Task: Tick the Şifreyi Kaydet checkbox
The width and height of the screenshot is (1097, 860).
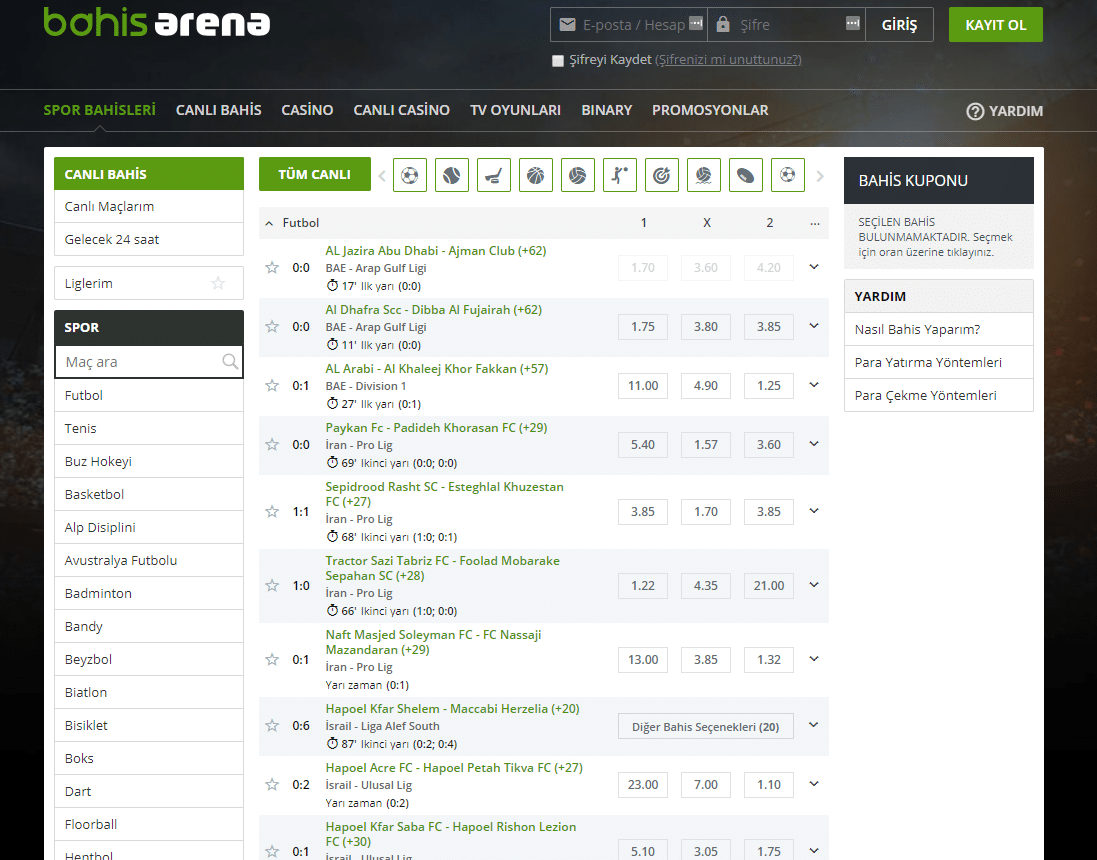Action: click(x=558, y=61)
